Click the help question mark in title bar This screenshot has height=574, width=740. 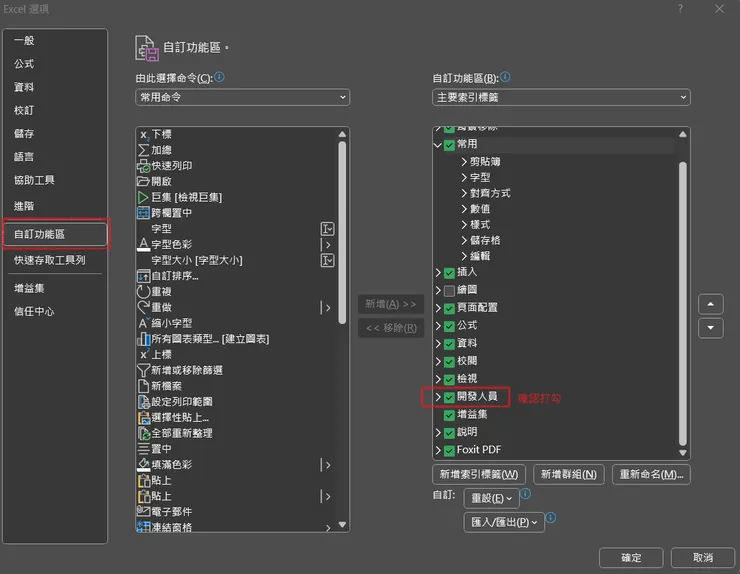point(680,9)
